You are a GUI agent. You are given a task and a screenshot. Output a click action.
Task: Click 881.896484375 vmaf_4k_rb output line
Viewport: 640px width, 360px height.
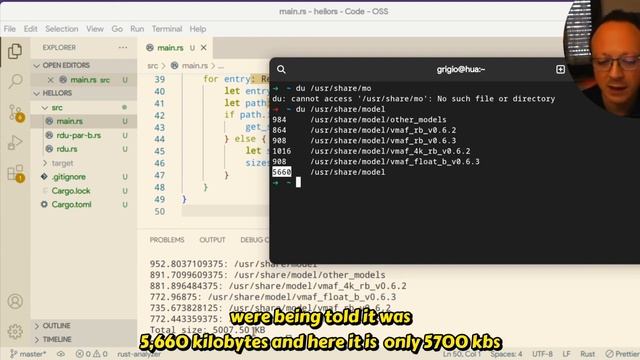coord(278,286)
